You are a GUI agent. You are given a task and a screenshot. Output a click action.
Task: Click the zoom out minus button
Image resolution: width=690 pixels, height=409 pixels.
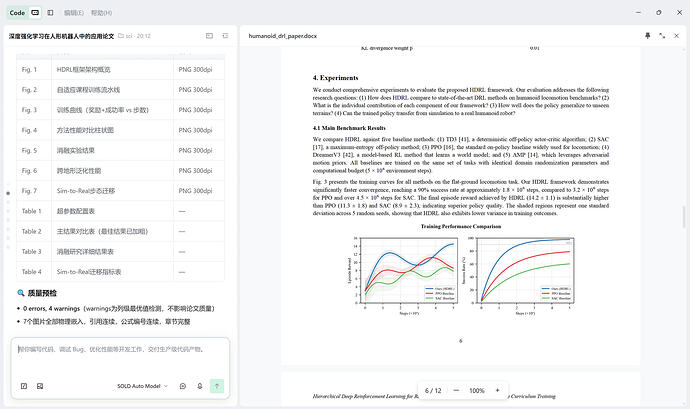[x=456, y=391]
